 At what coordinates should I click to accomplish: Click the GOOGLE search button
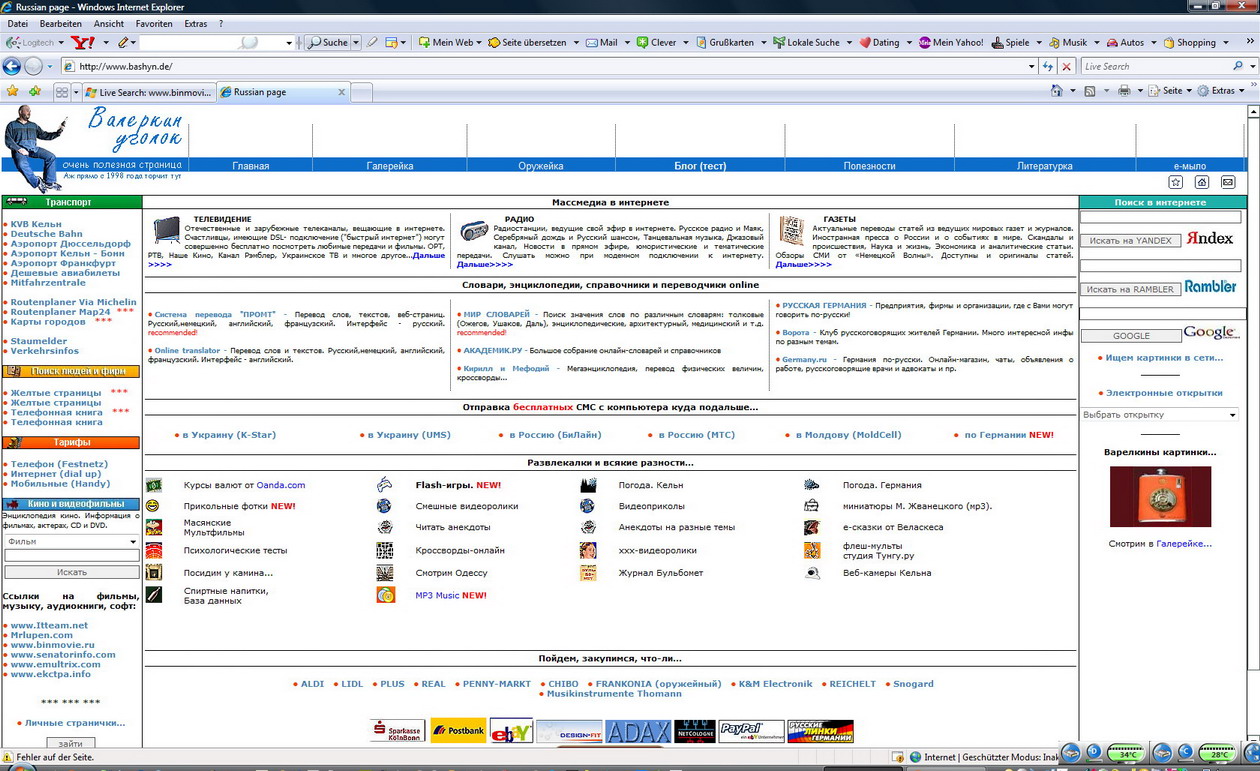click(1131, 336)
